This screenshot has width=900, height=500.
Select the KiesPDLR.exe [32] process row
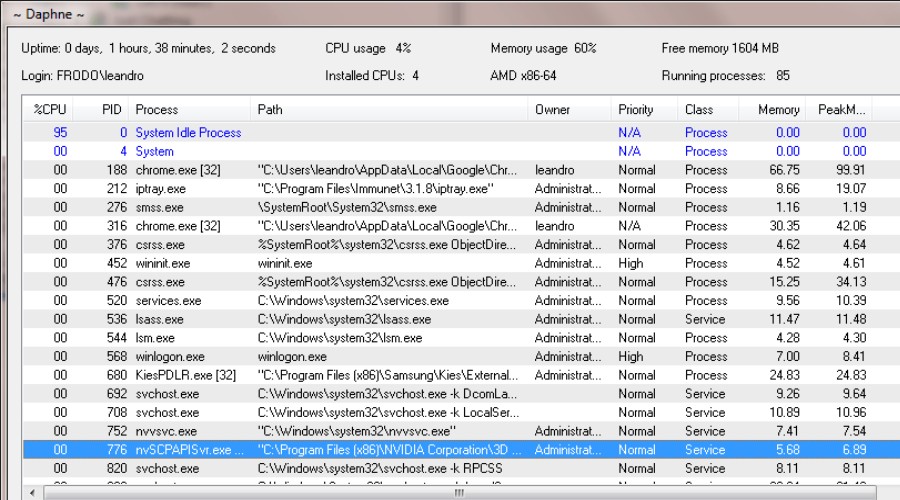pos(461,375)
